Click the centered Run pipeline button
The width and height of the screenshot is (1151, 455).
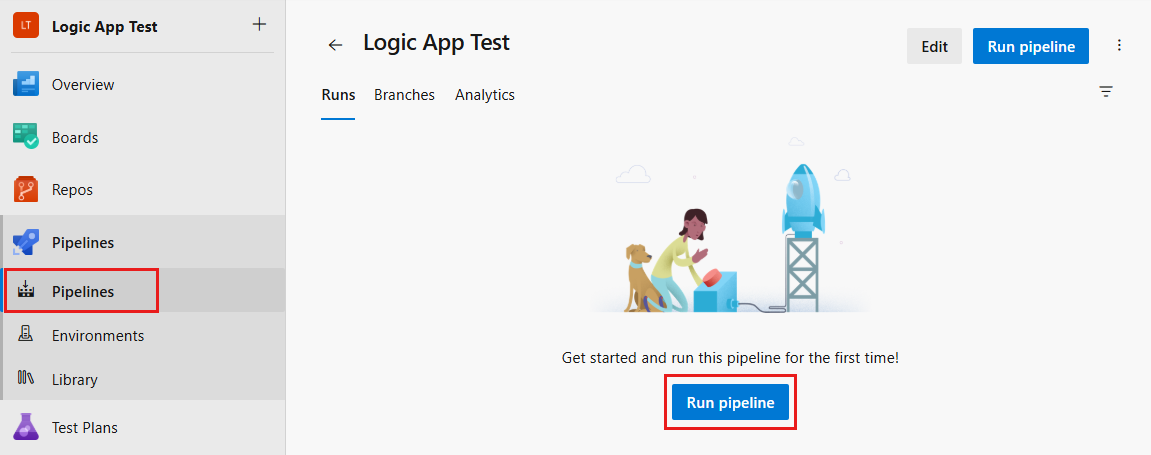tap(730, 402)
